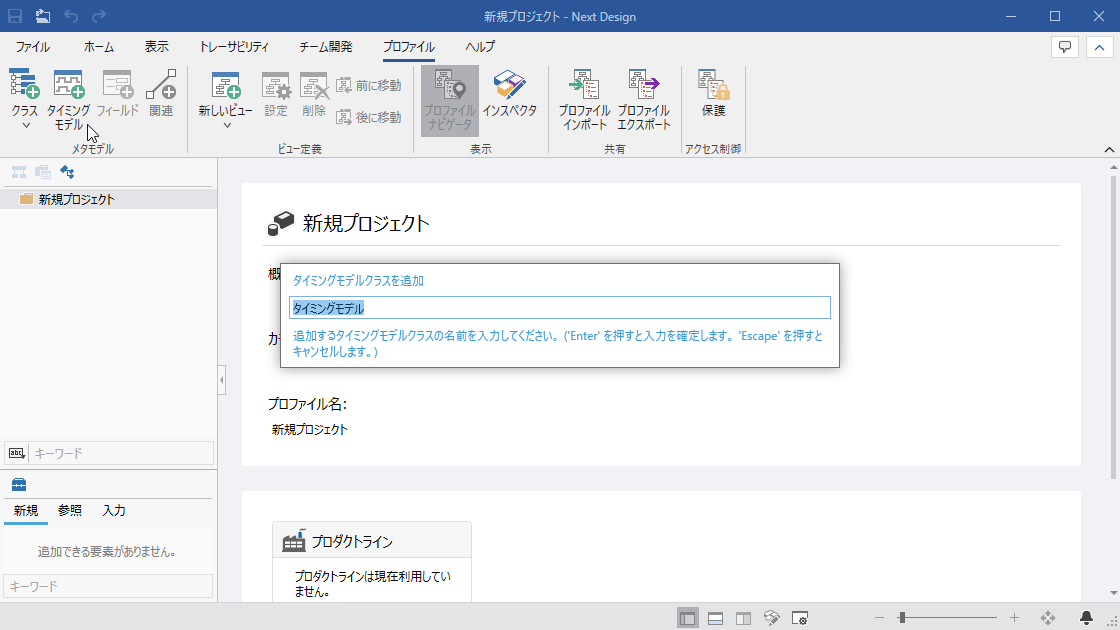Click the Redo arrow in title bar
Image resolution: width=1120 pixels, height=630 pixels.
99,16
